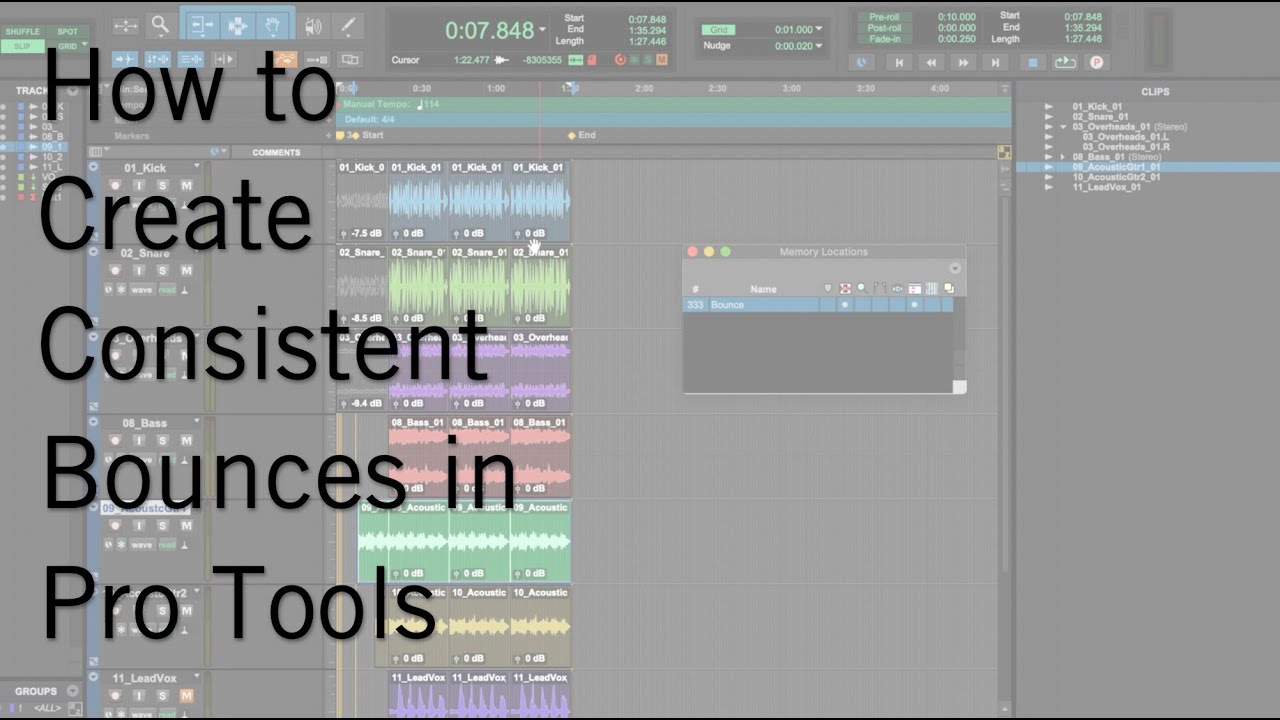Screen dimensions: 1280x720
Task: Click Go to End transport button
Action: tap(995, 62)
